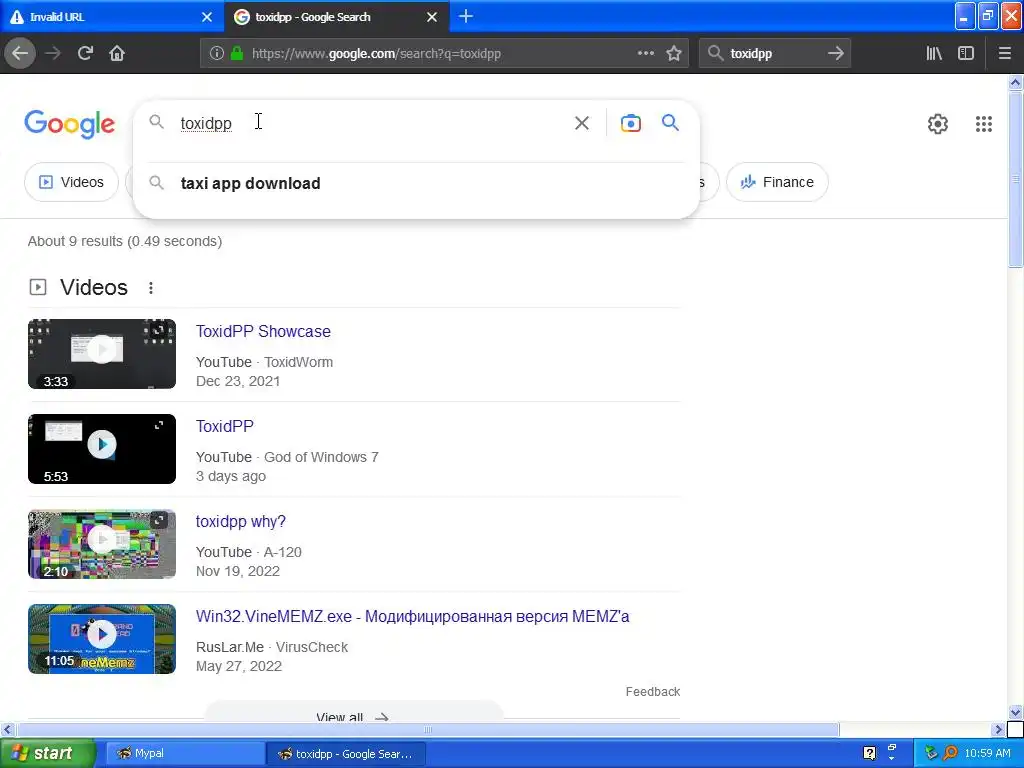This screenshot has width=1024, height=768.
Task: Click the Google search text toxidpp
Action: coord(206,123)
